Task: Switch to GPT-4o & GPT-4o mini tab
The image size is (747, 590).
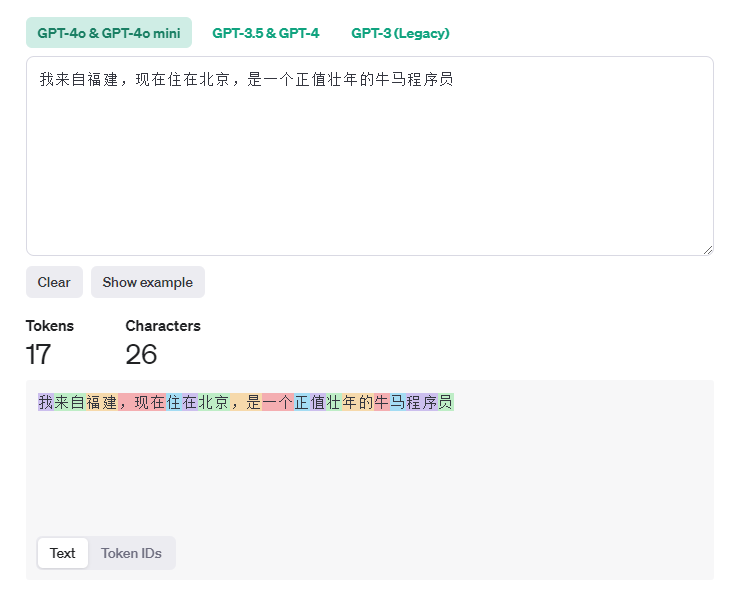Action: tap(109, 33)
